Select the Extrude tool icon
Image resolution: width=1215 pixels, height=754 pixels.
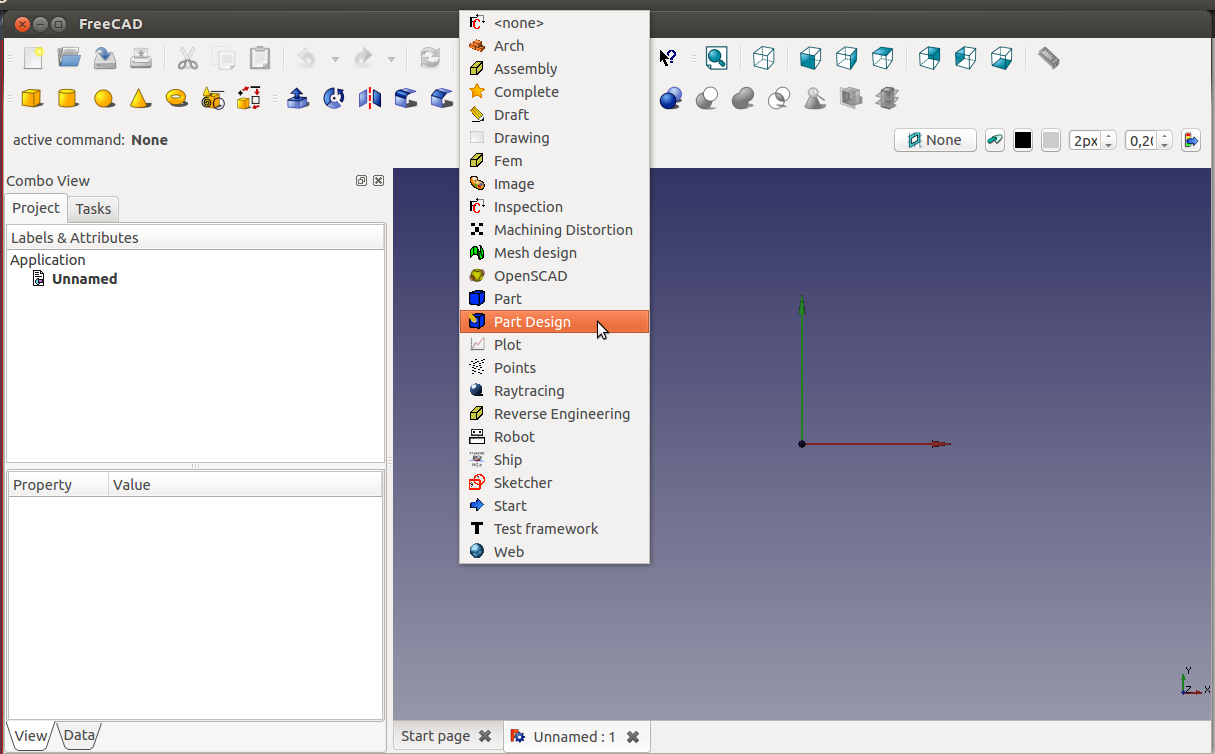298,98
